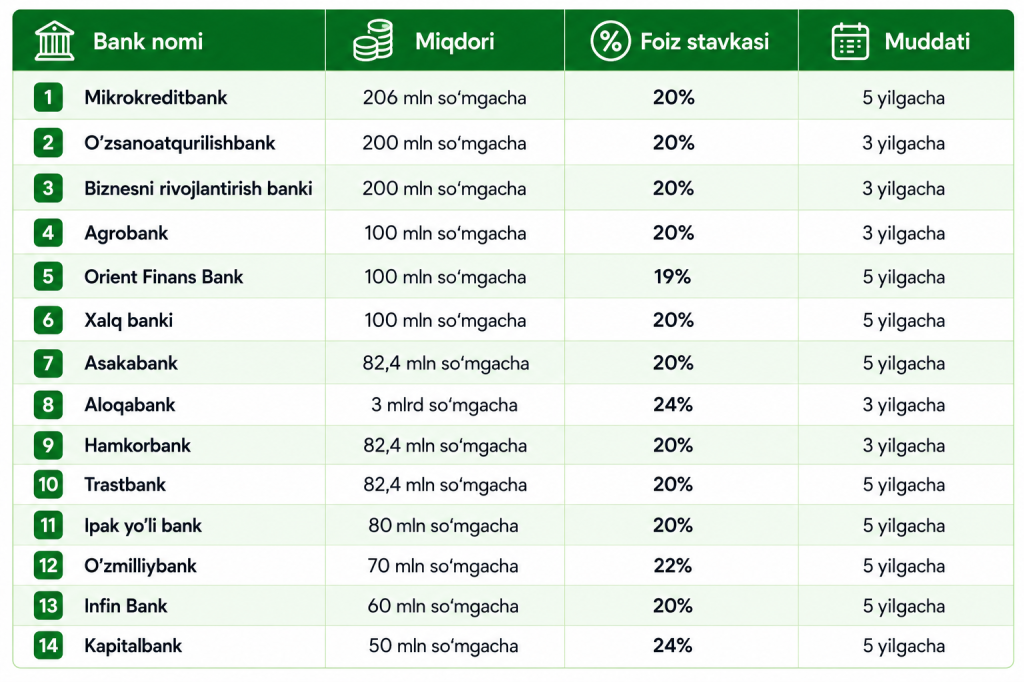Choose the Aloqabank bank name
Image resolution: width=1024 pixels, height=682 pixels.
coord(129,405)
